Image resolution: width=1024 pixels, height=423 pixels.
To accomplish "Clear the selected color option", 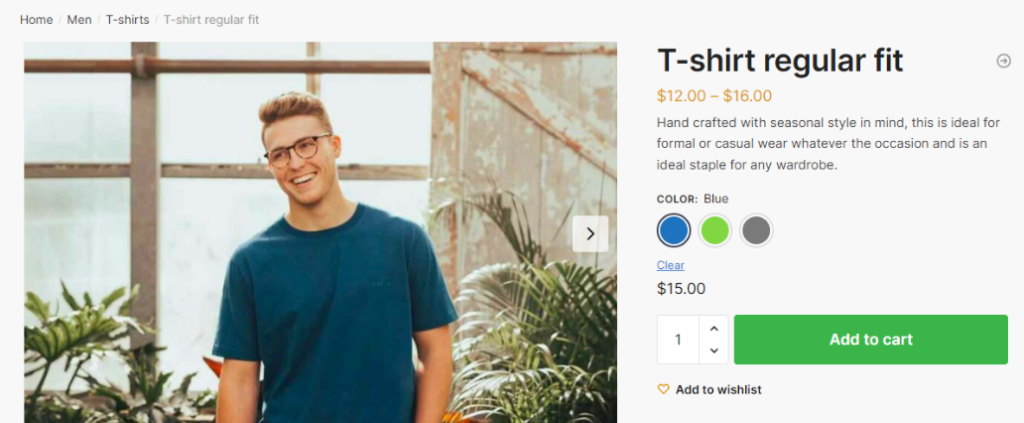I will [x=670, y=265].
